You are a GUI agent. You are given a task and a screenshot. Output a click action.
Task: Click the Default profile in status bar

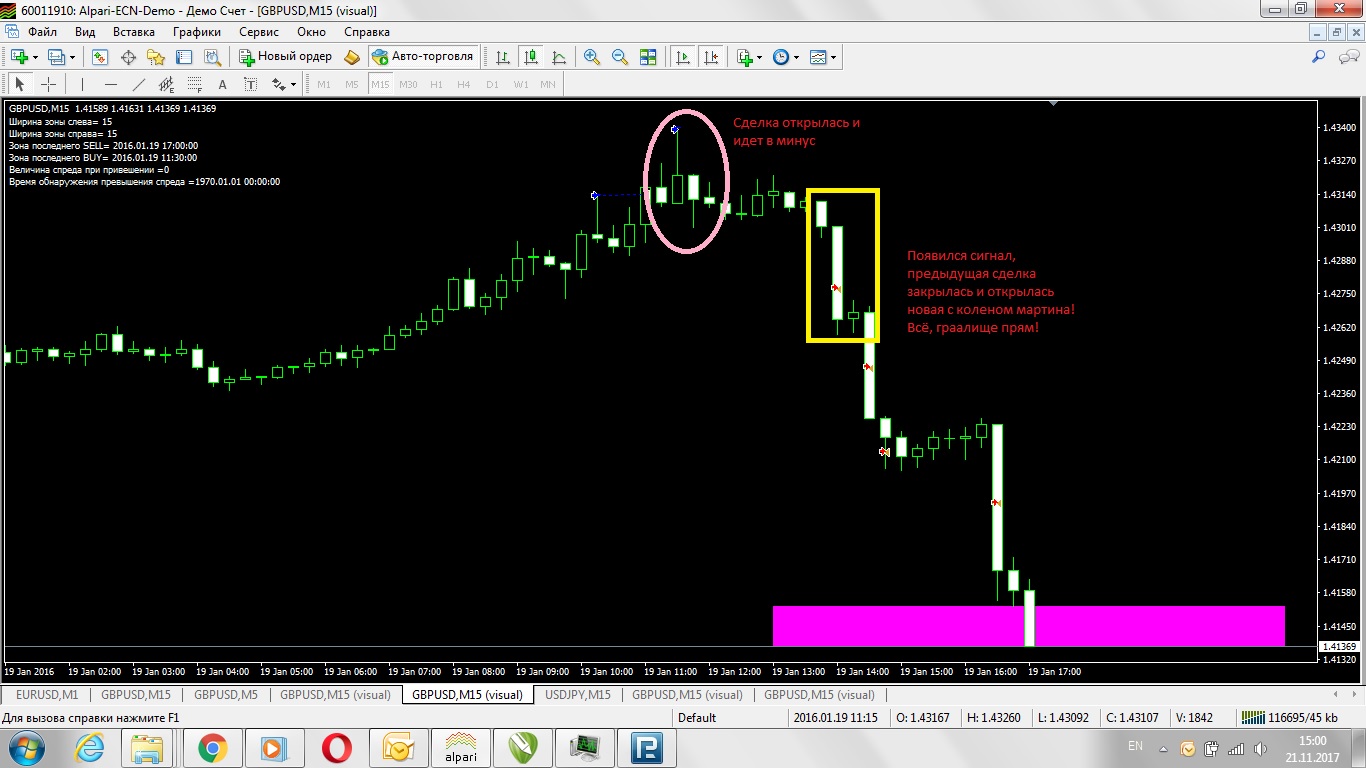697,717
